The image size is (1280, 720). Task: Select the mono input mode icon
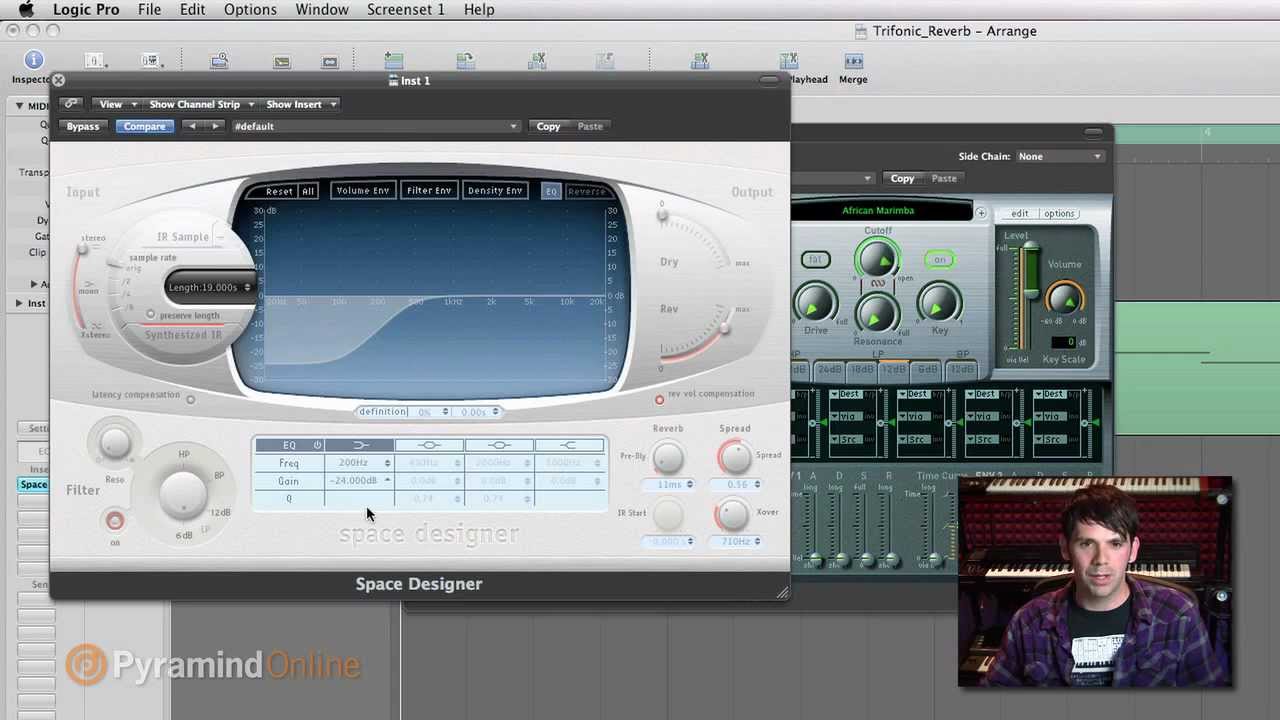pos(88,284)
